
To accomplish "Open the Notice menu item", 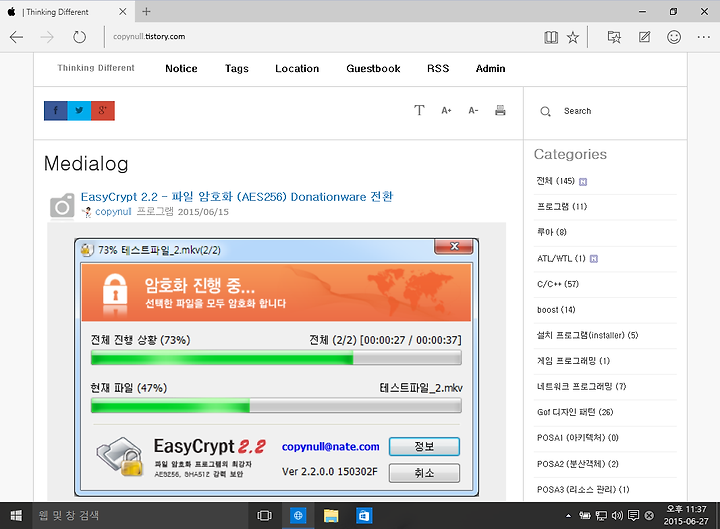I will coord(181,68).
